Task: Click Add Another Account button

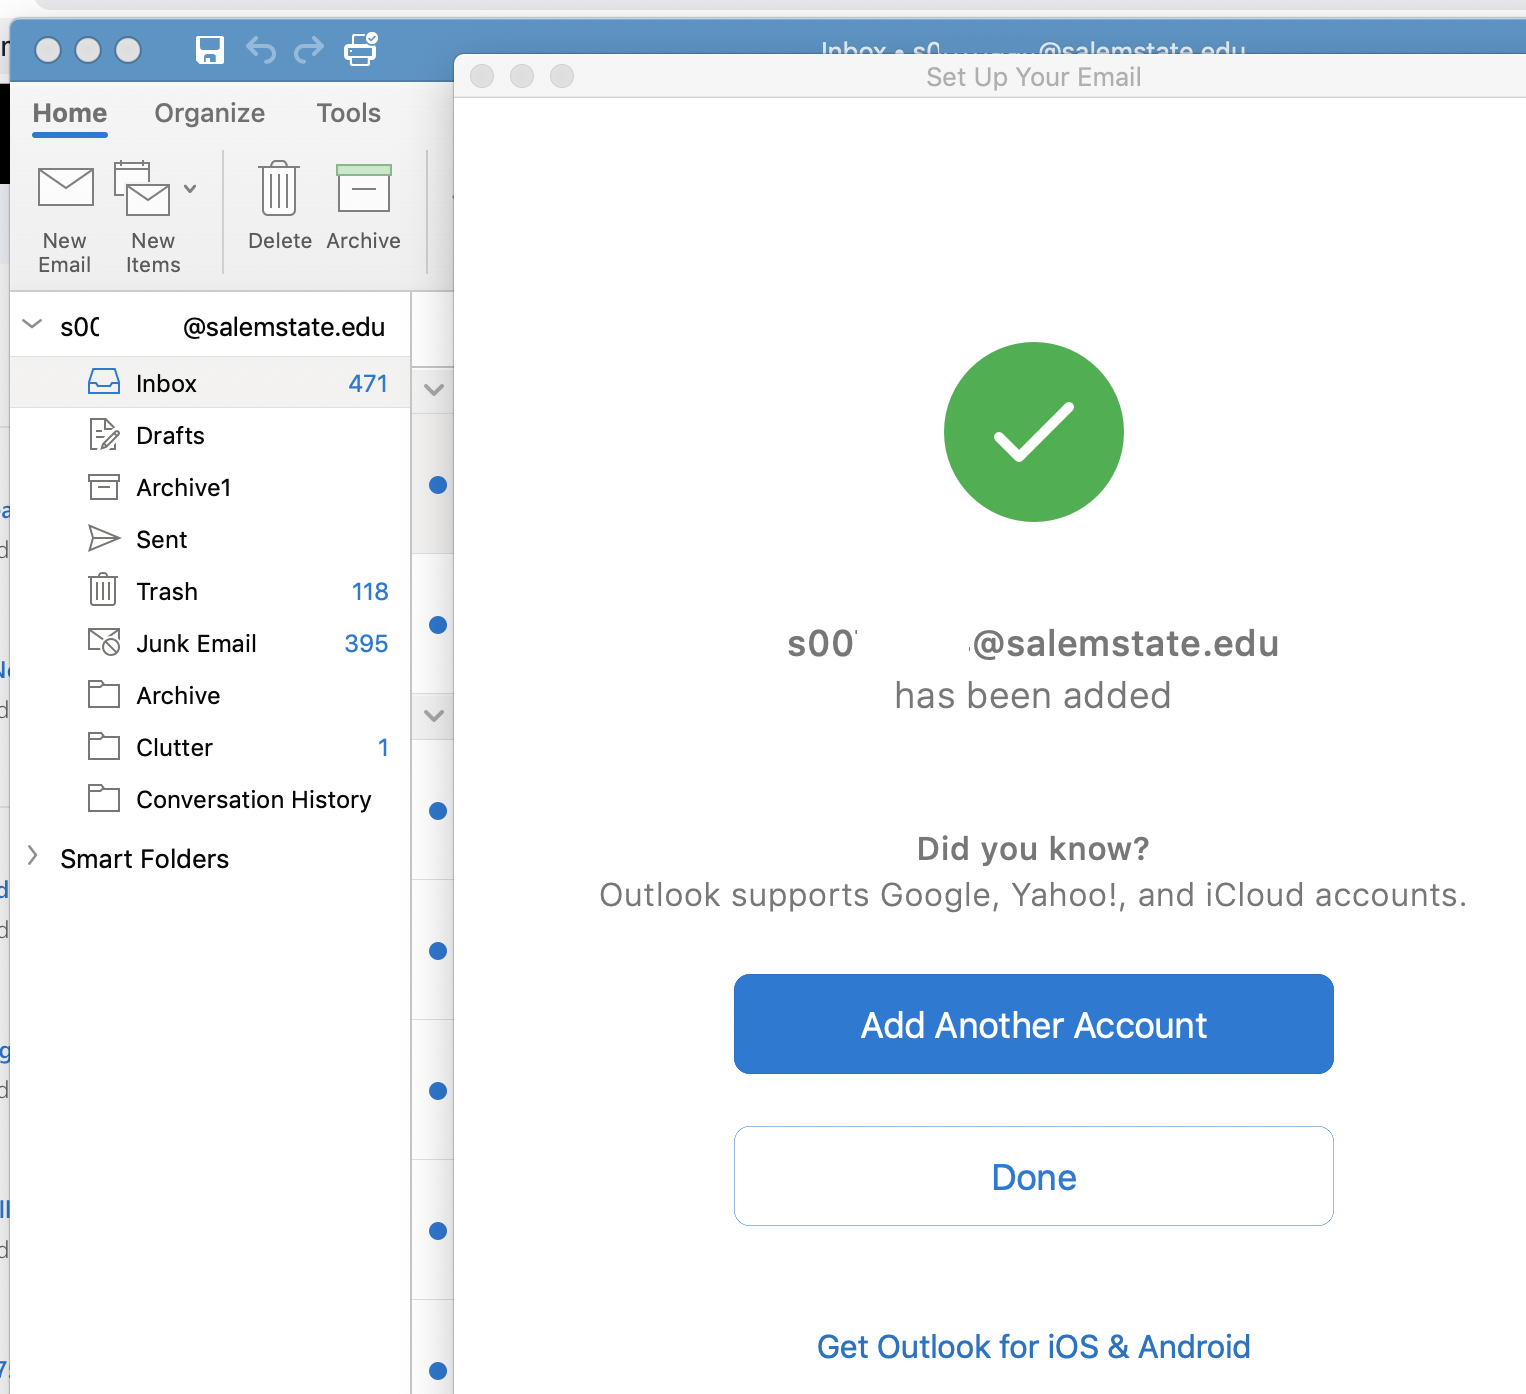Action: (x=1034, y=1024)
